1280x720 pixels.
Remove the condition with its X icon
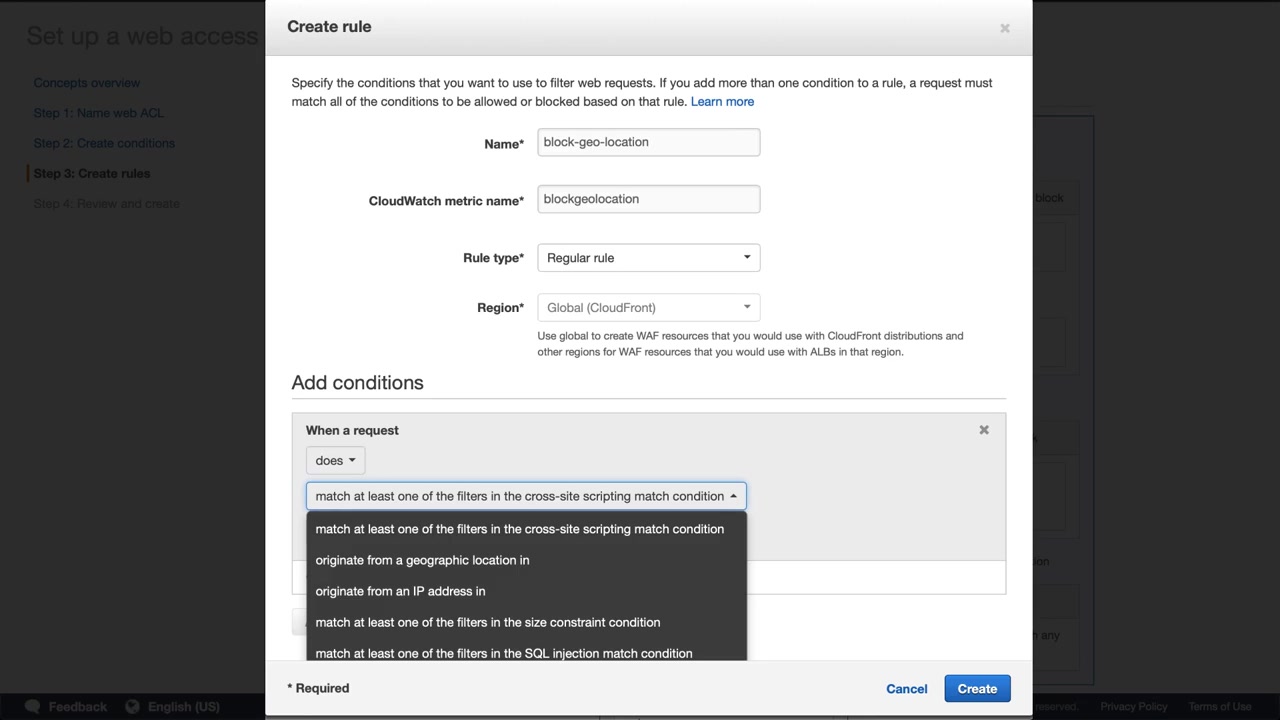984,430
